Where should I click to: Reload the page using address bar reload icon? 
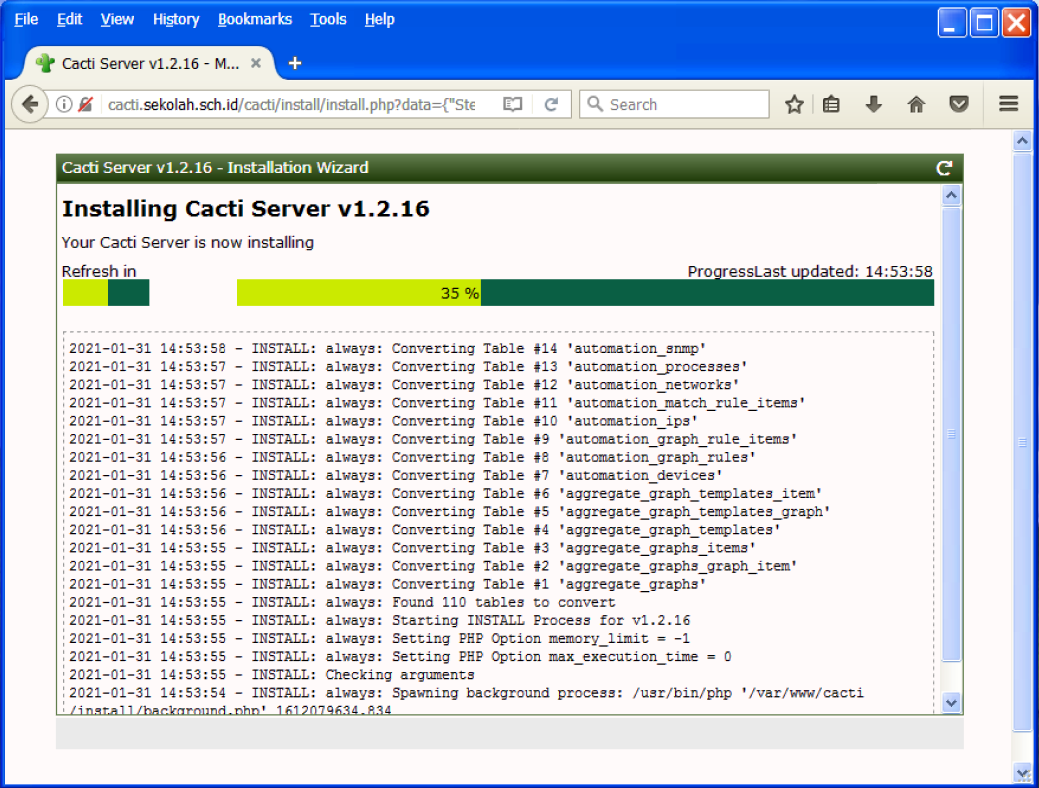tap(551, 104)
